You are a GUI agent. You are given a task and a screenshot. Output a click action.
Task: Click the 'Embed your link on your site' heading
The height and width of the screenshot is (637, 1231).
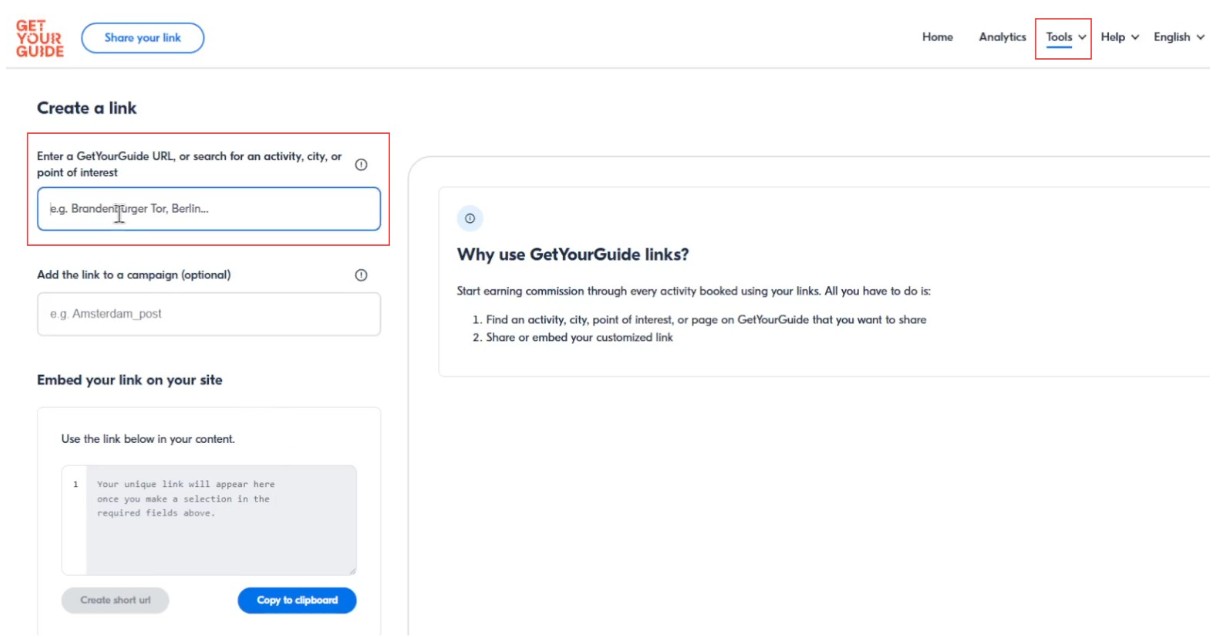pyautogui.click(x=130, y=380)
